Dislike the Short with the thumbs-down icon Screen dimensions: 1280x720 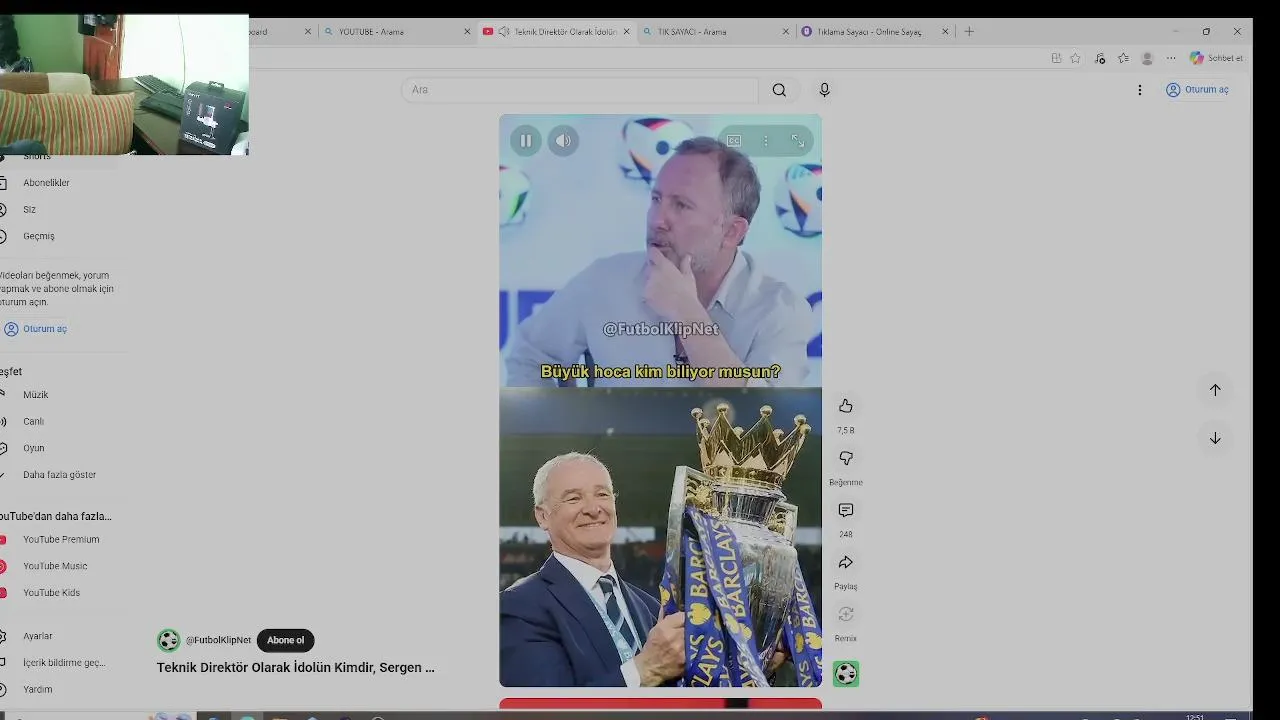coord(846,458)
